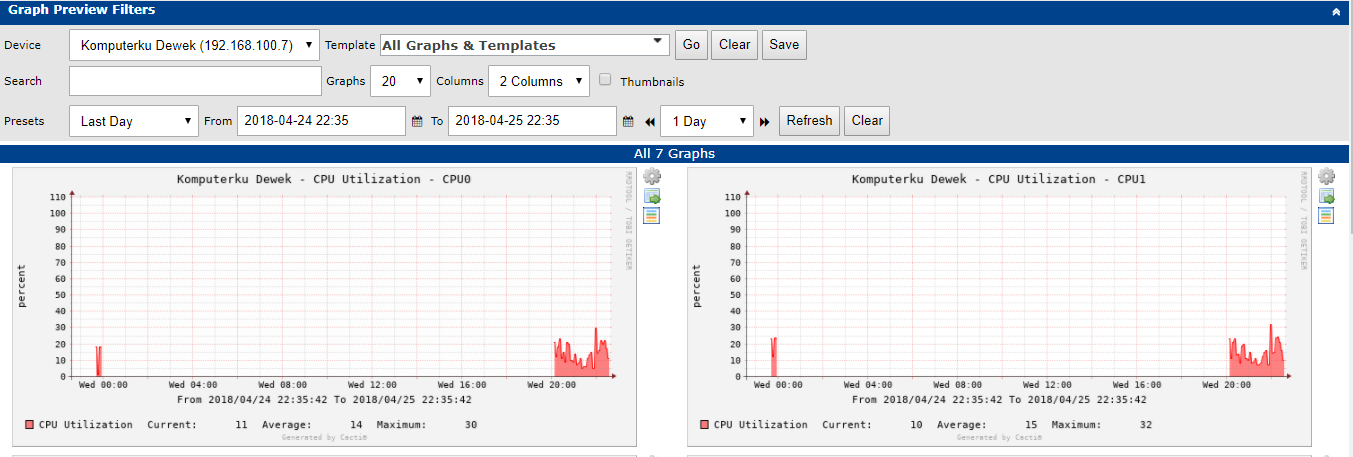Screen dimensions: 1353x457
Task: Shift the time span forward
Action: pos(764,122)
